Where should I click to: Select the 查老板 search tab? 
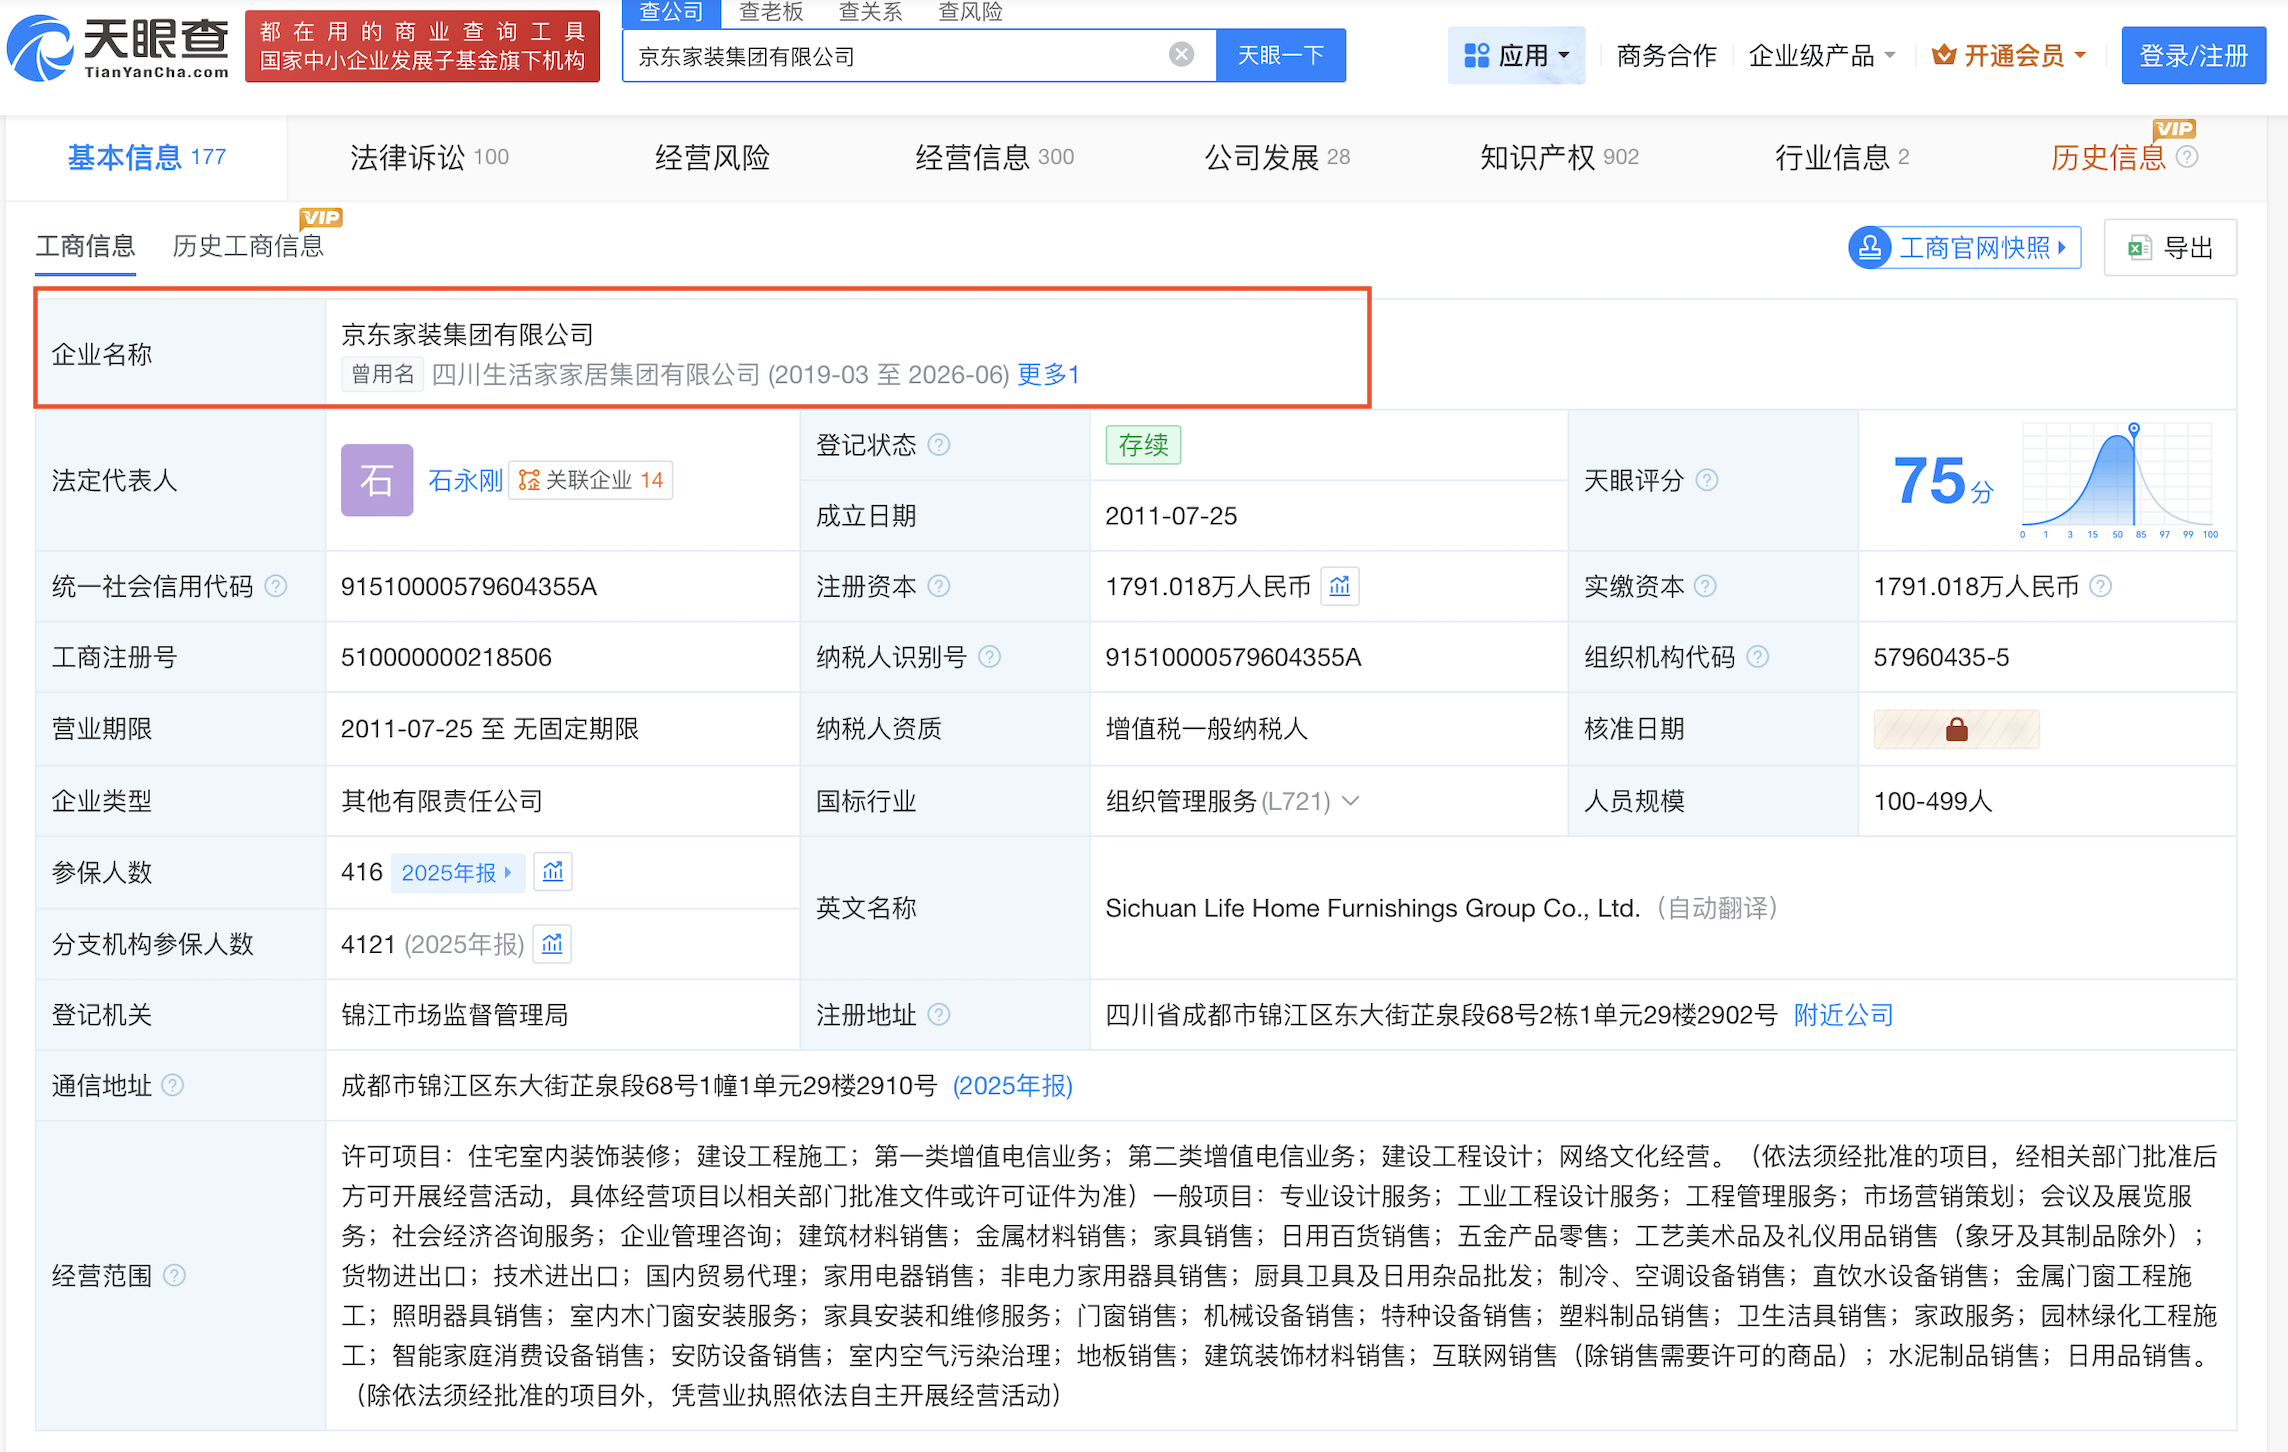coord(771,12)
